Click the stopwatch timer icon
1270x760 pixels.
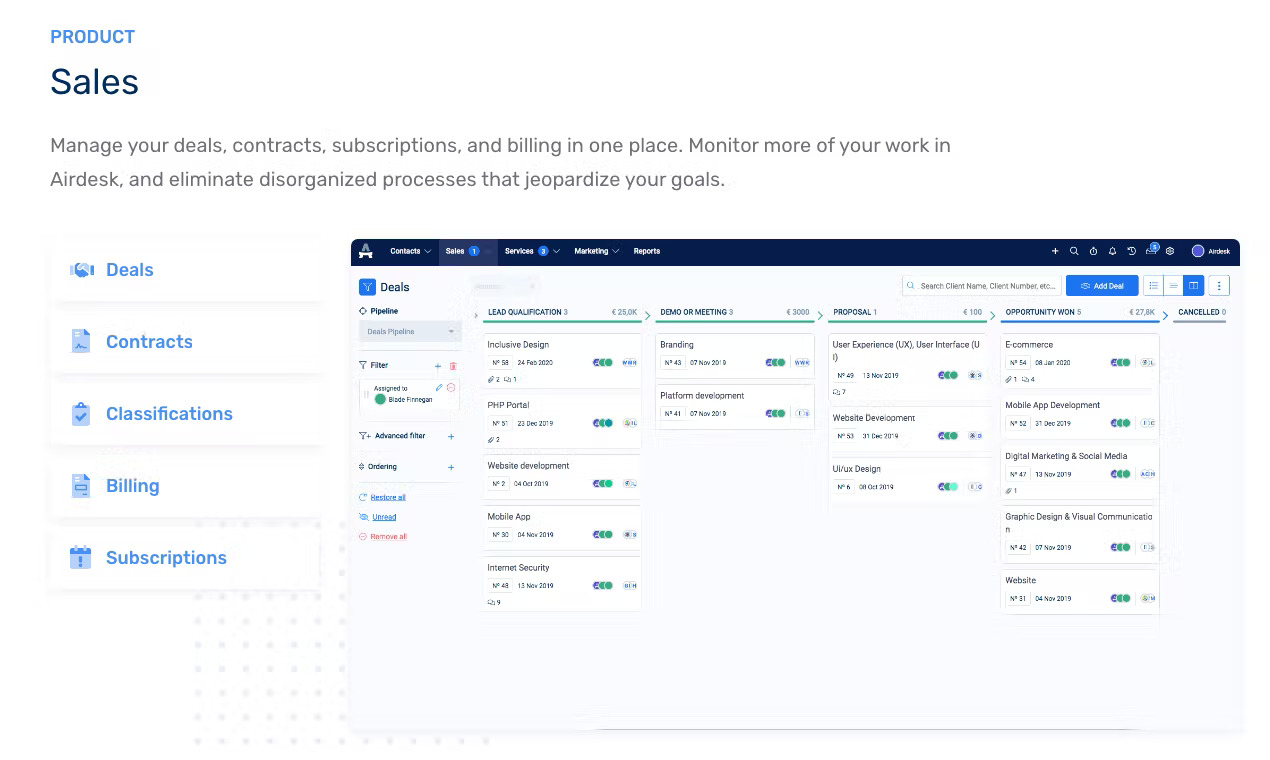coord(1093,251)
